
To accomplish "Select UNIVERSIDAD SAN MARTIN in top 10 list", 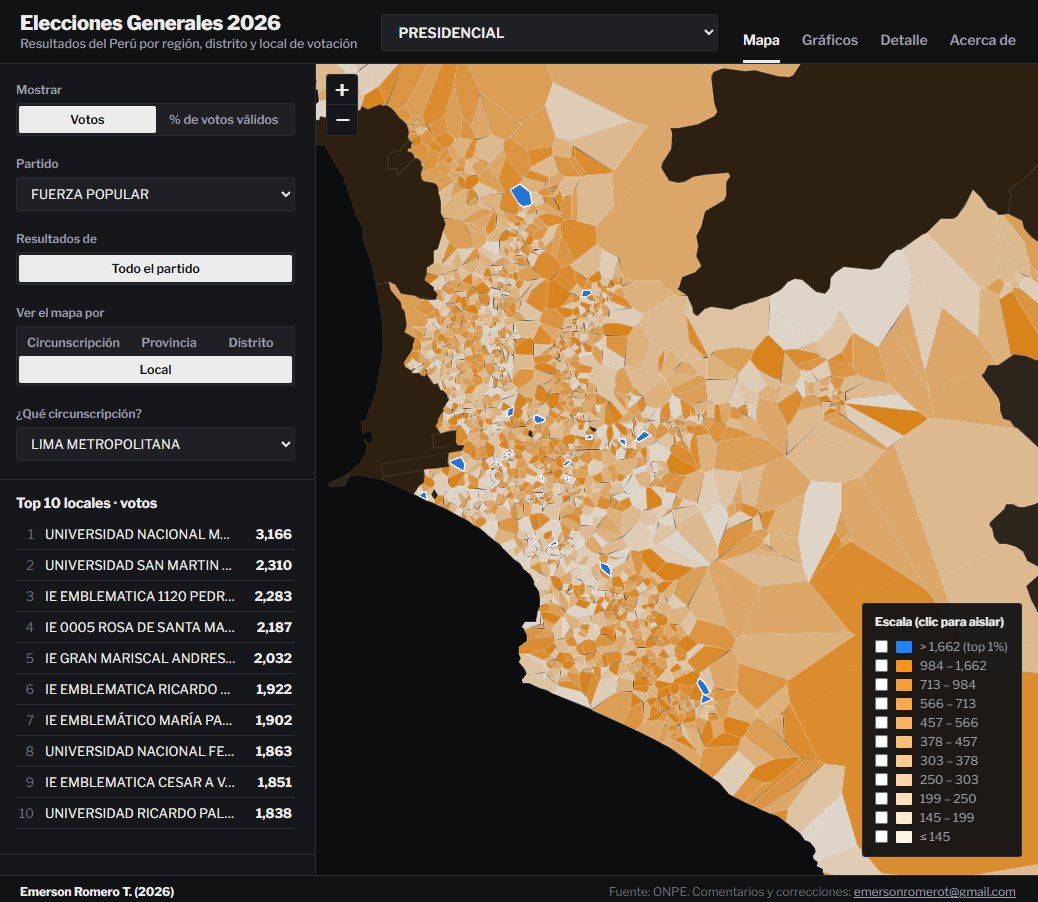I will pyautogui.click(x=156, y=565).
